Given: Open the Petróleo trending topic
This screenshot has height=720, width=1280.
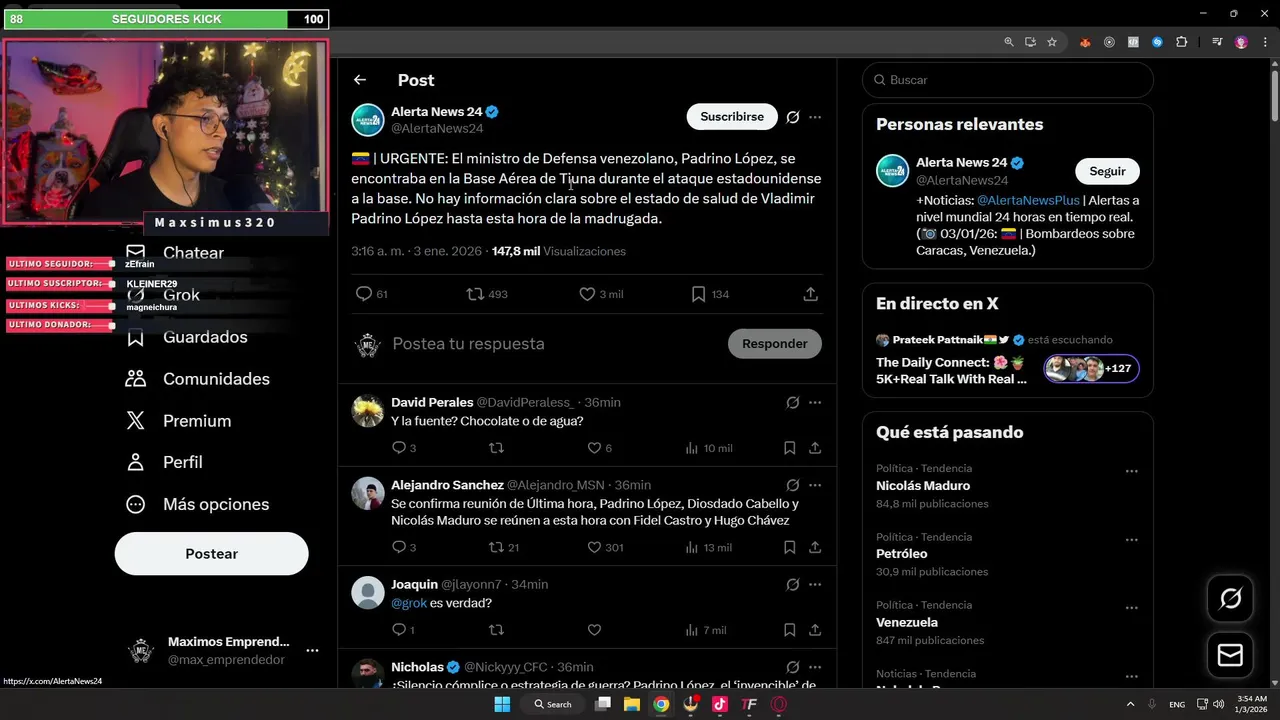Looking at the screenshot, I should [x=902, y=554].
